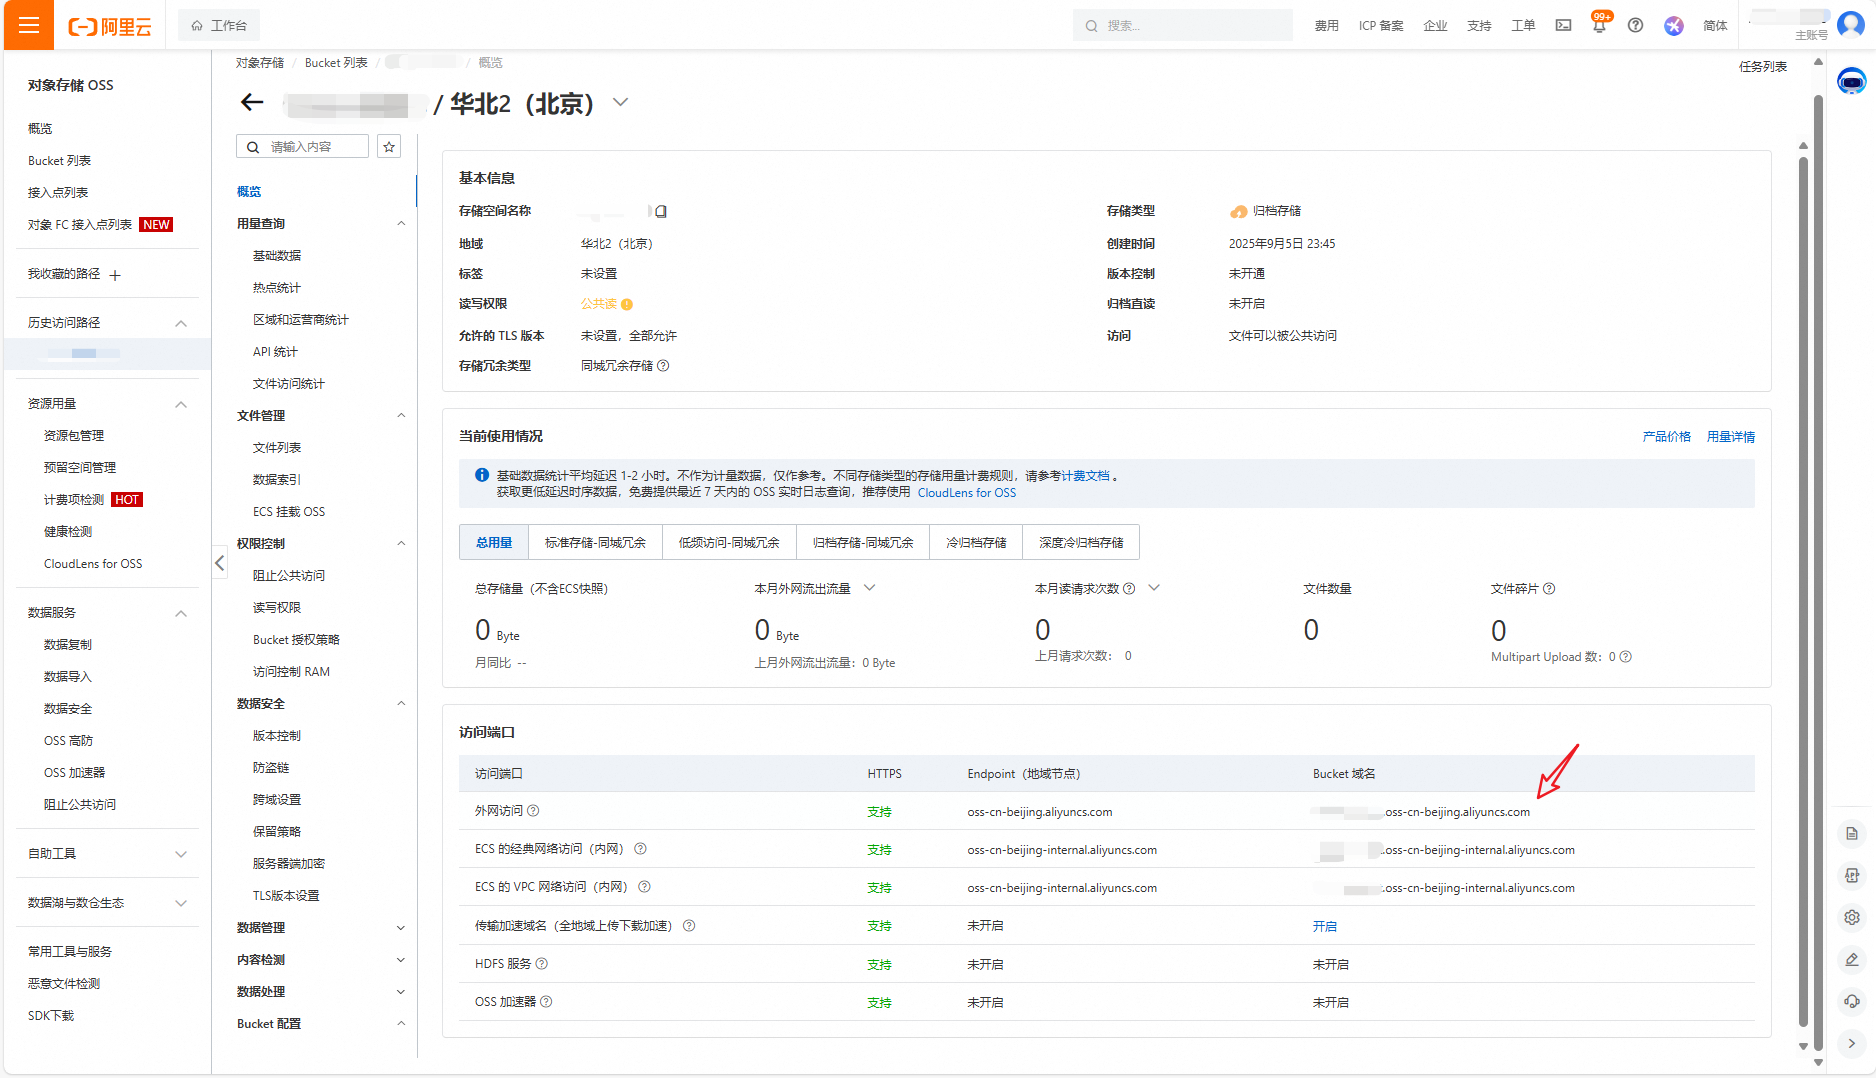Open the customer service headset icon
This screenshot has width=1876, height=1078.
pos(1851,1001)
